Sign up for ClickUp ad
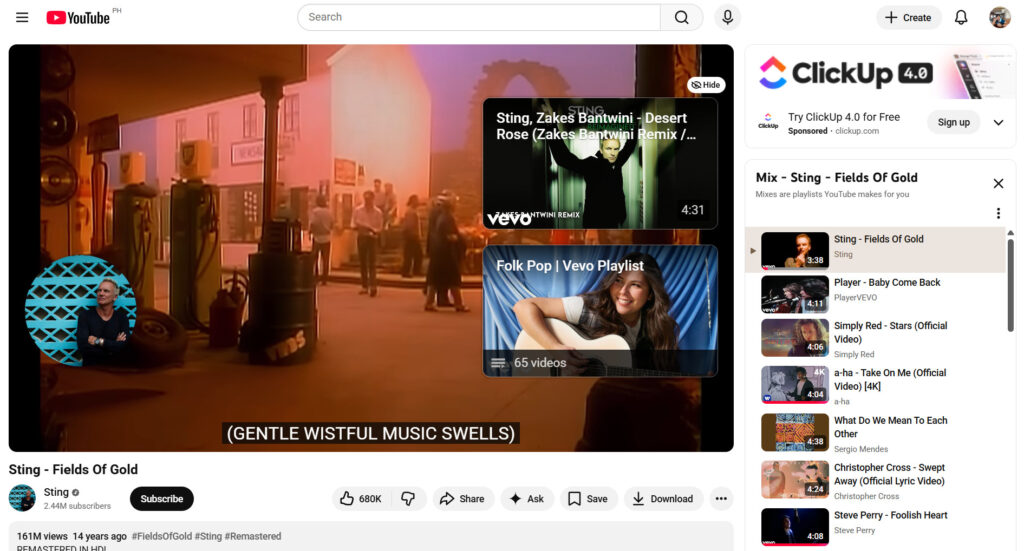The image size is (1024, 551). (953, 122)
